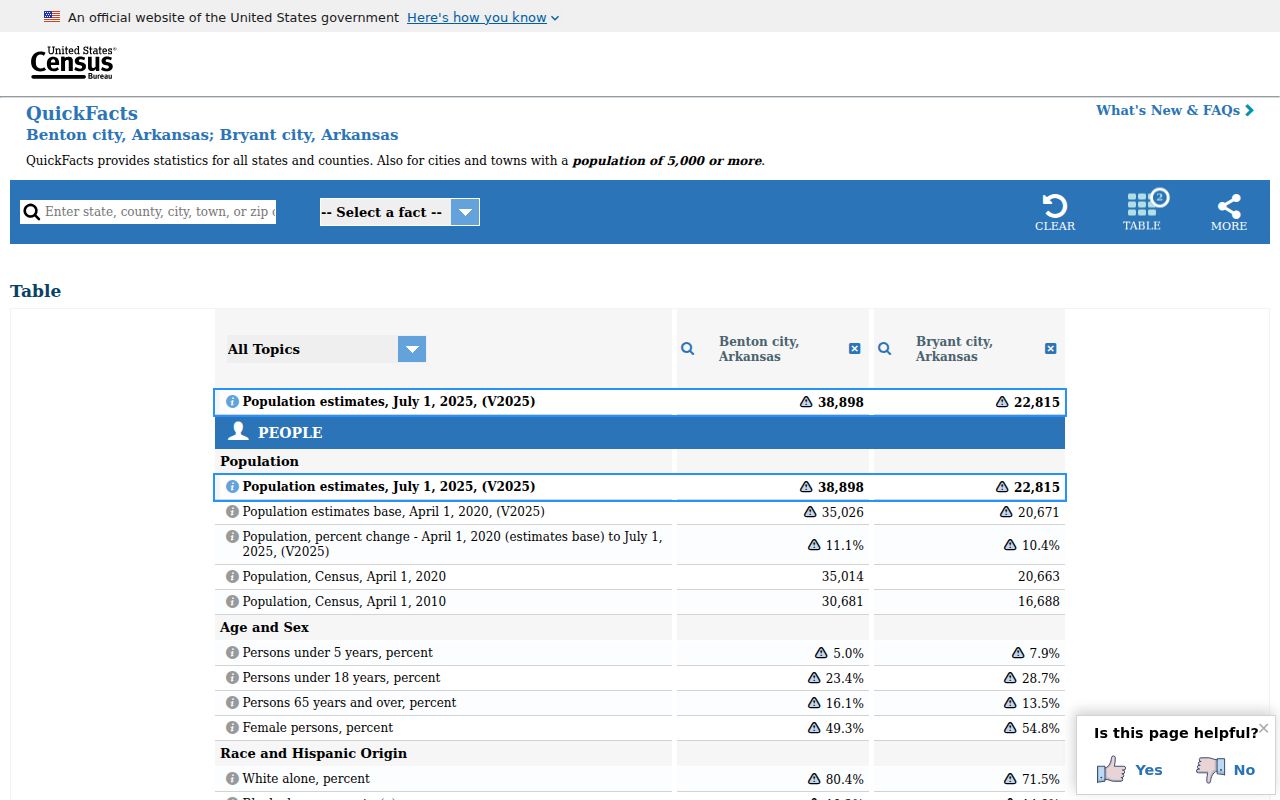Click the 'Race and Hispanic Origin' subheading

314,754
